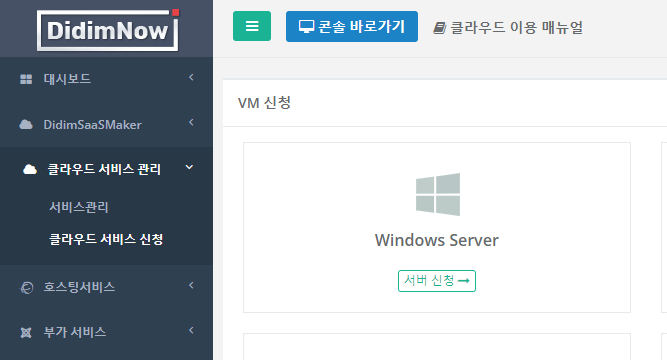Select 클라우드 서비스 관리 menu
Viewport: 667px width, 360px height.
[x=106, y=169]
